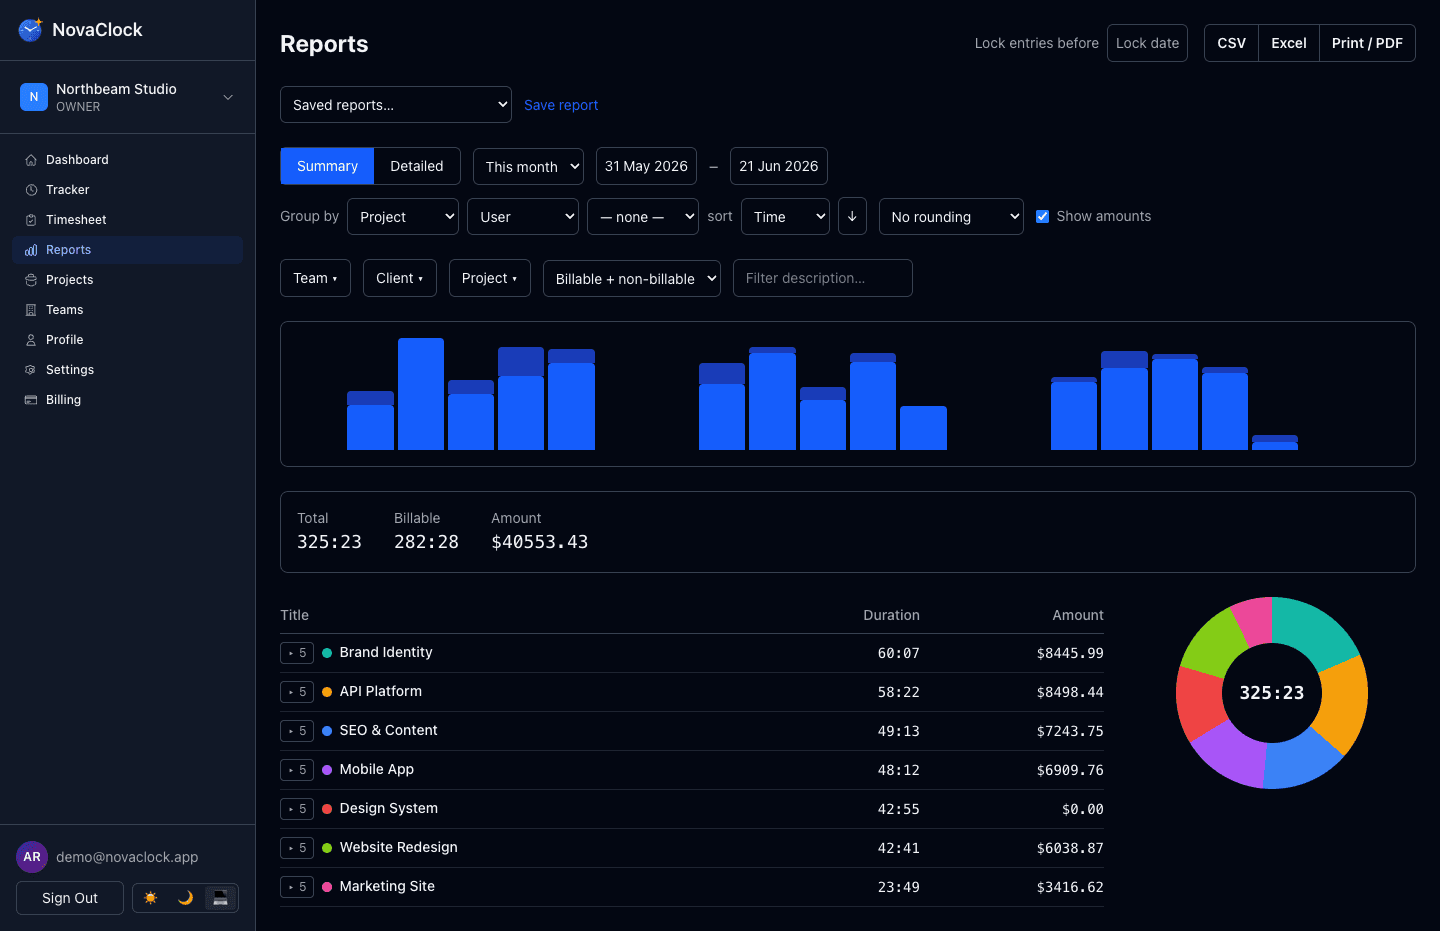Click the Billing card icon in the sidebar
The height and width of the screenshot is (931, 1440).
click(31, 400)
